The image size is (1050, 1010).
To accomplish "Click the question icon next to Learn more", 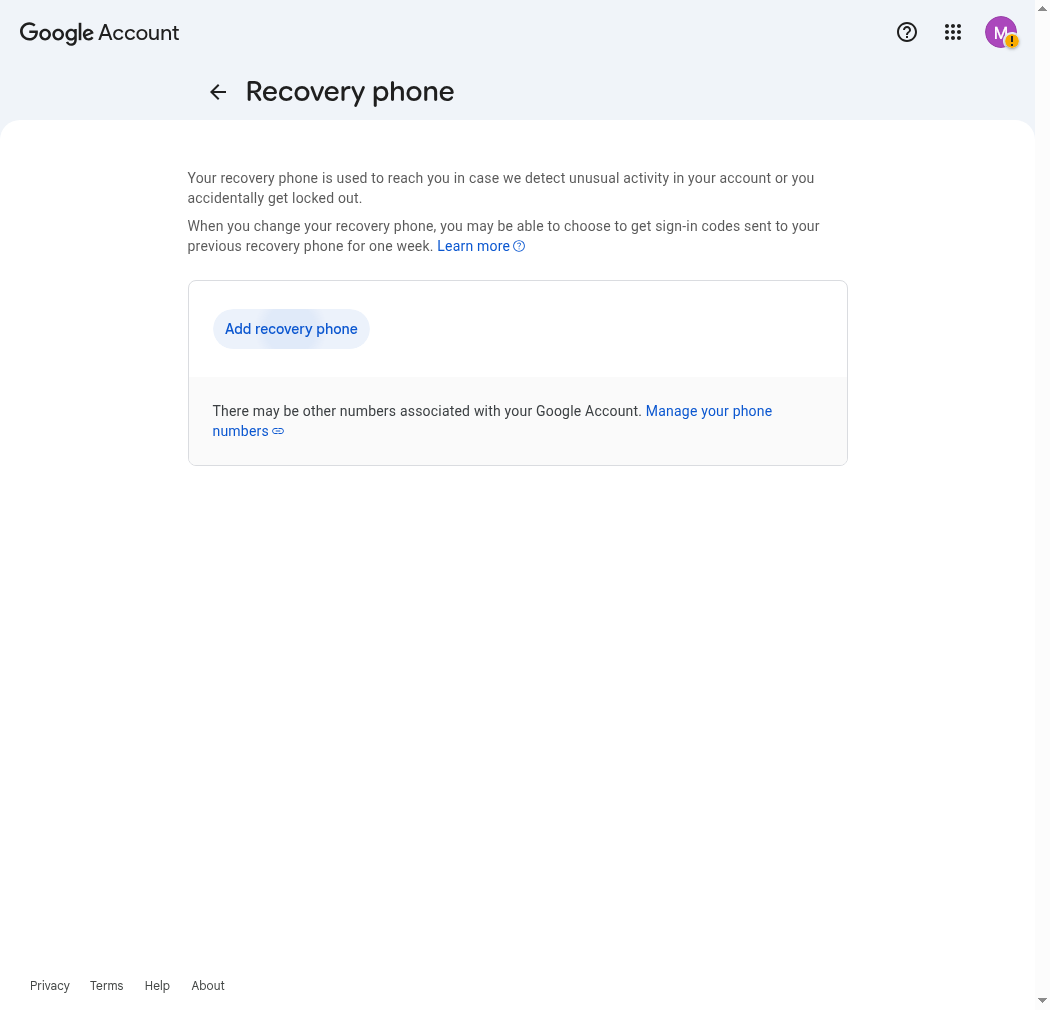I will [519, 246].
